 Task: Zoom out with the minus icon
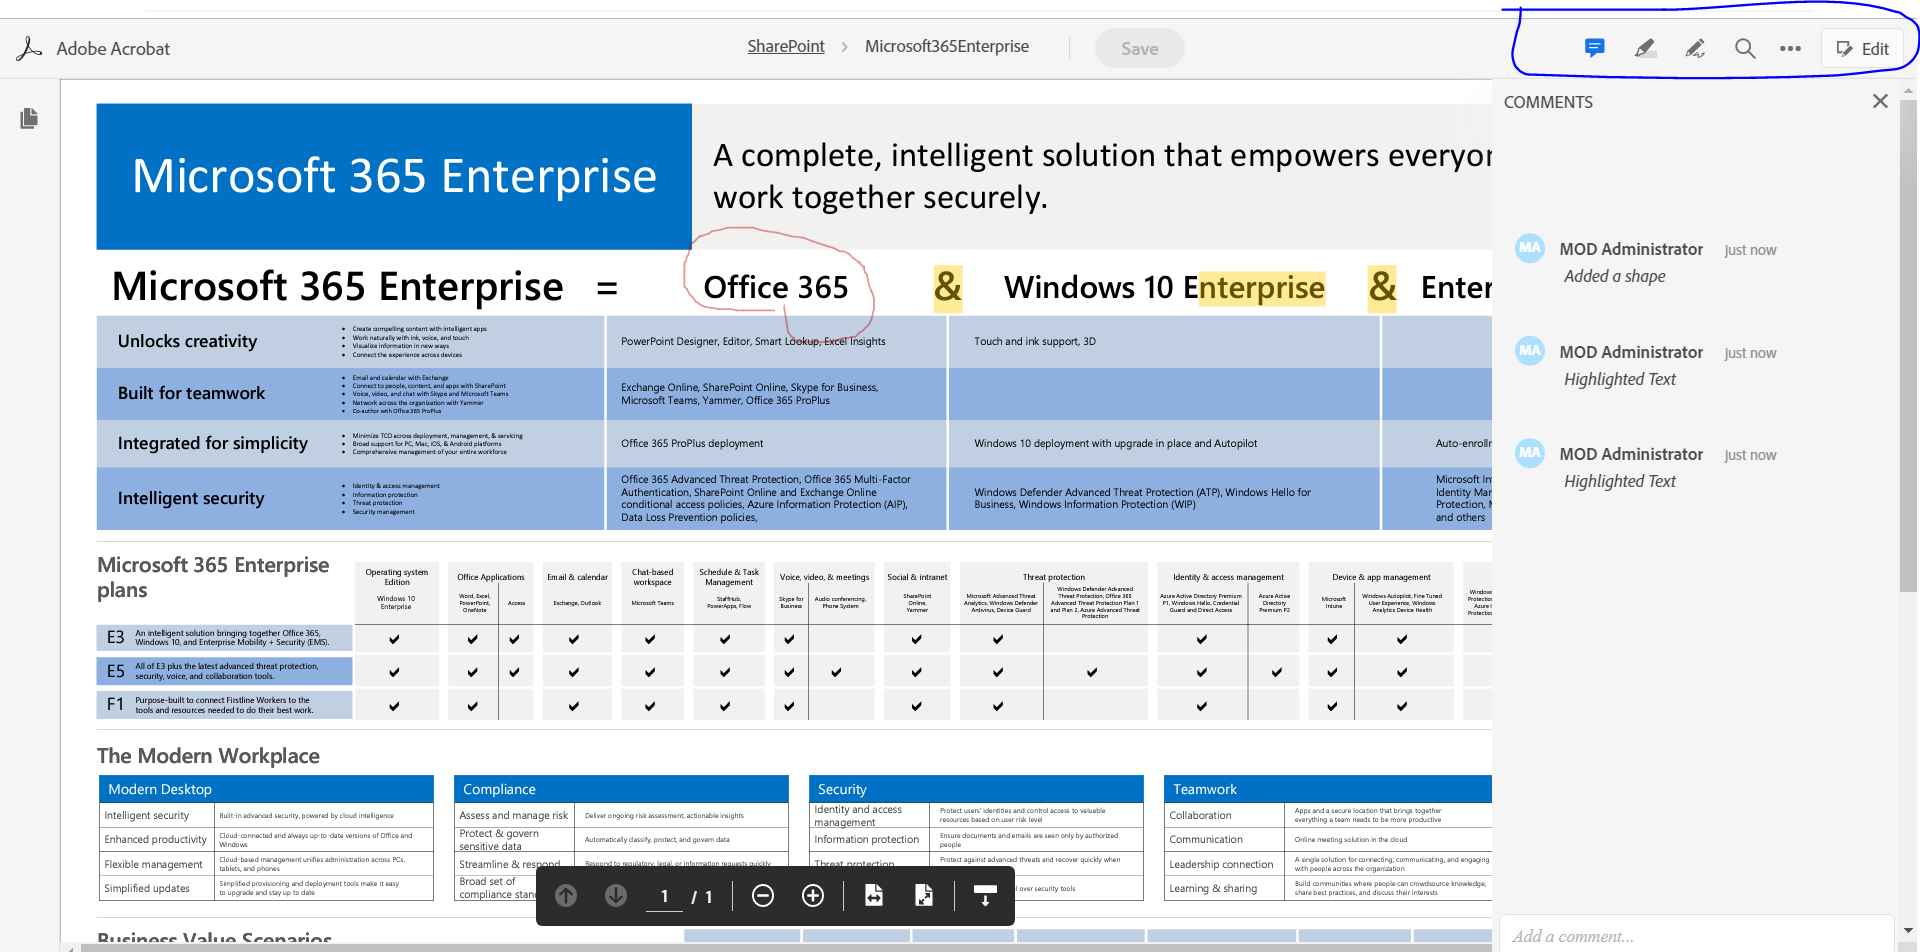(x=763, y=896)
